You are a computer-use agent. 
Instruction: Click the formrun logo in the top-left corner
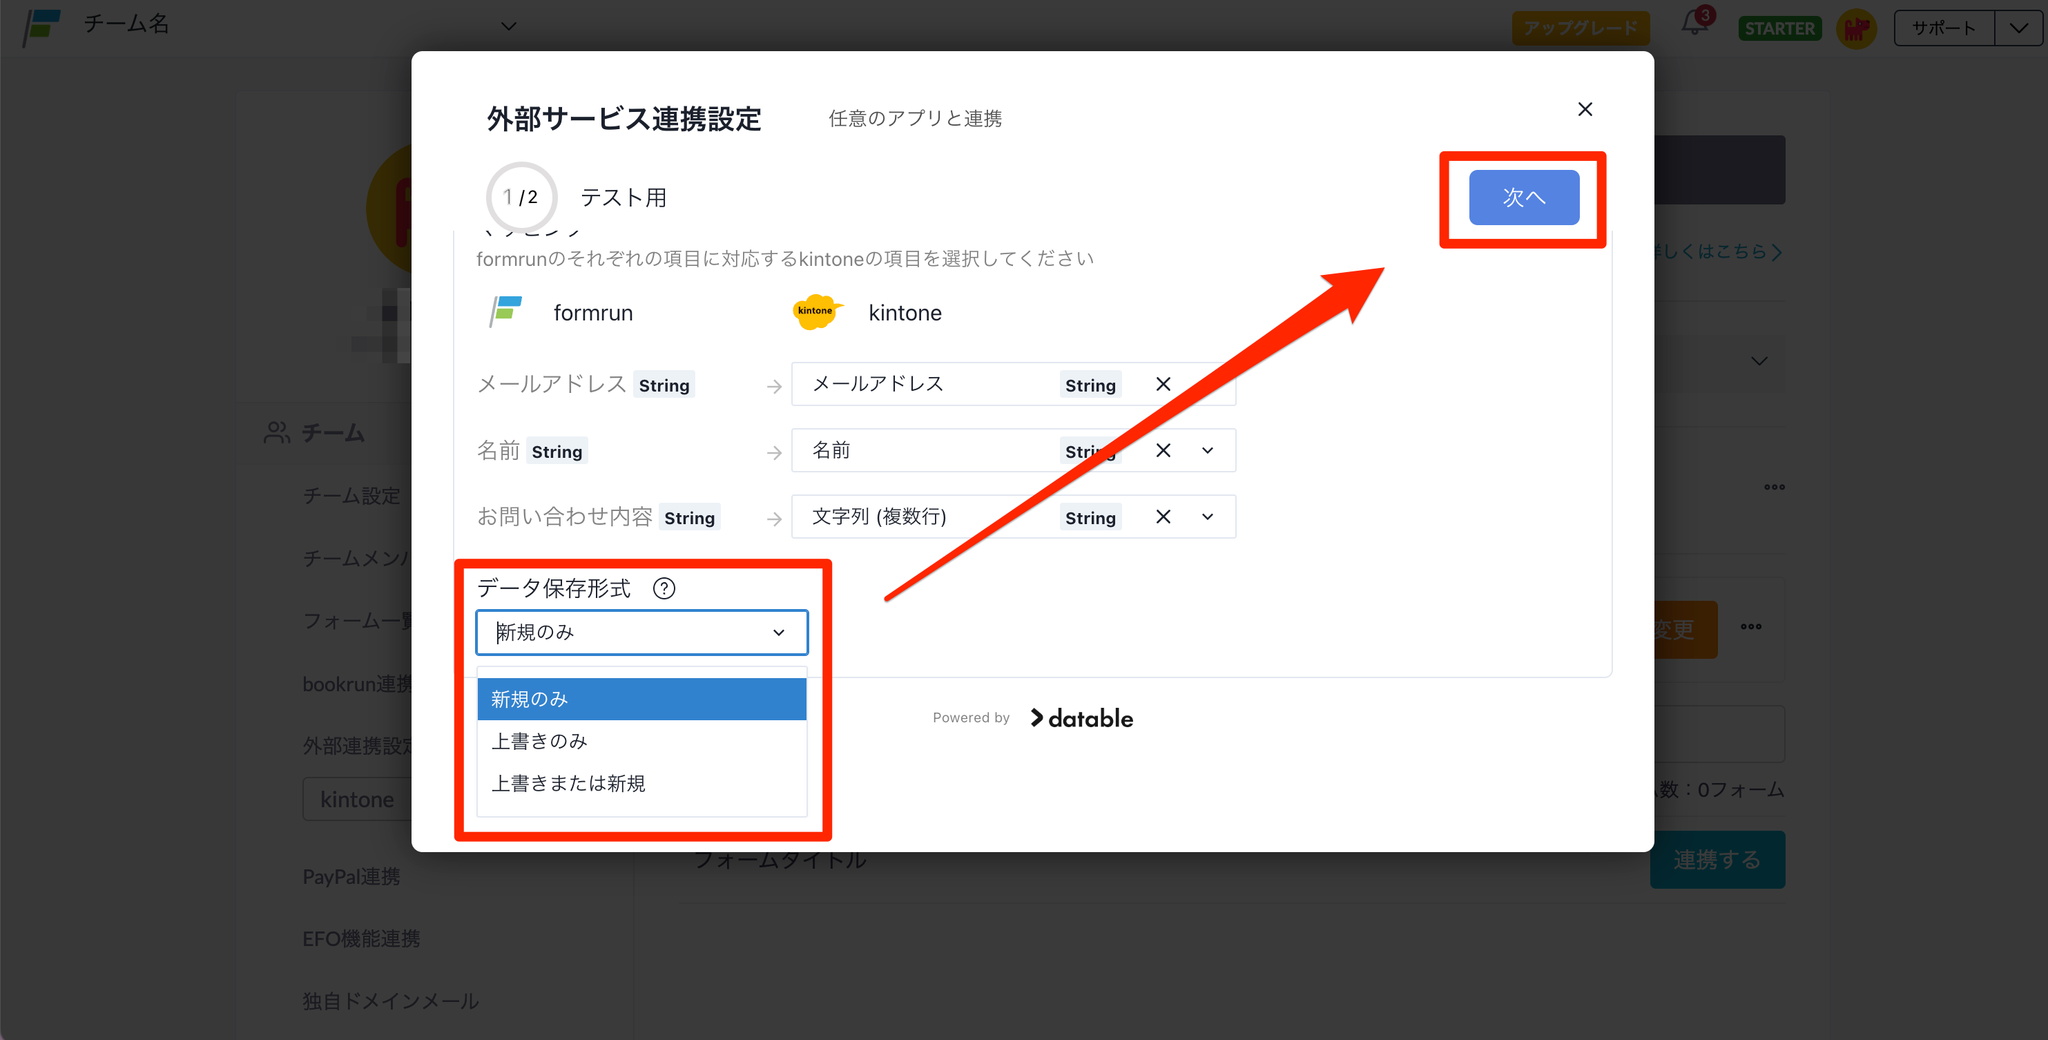click(x=42, y=26)
